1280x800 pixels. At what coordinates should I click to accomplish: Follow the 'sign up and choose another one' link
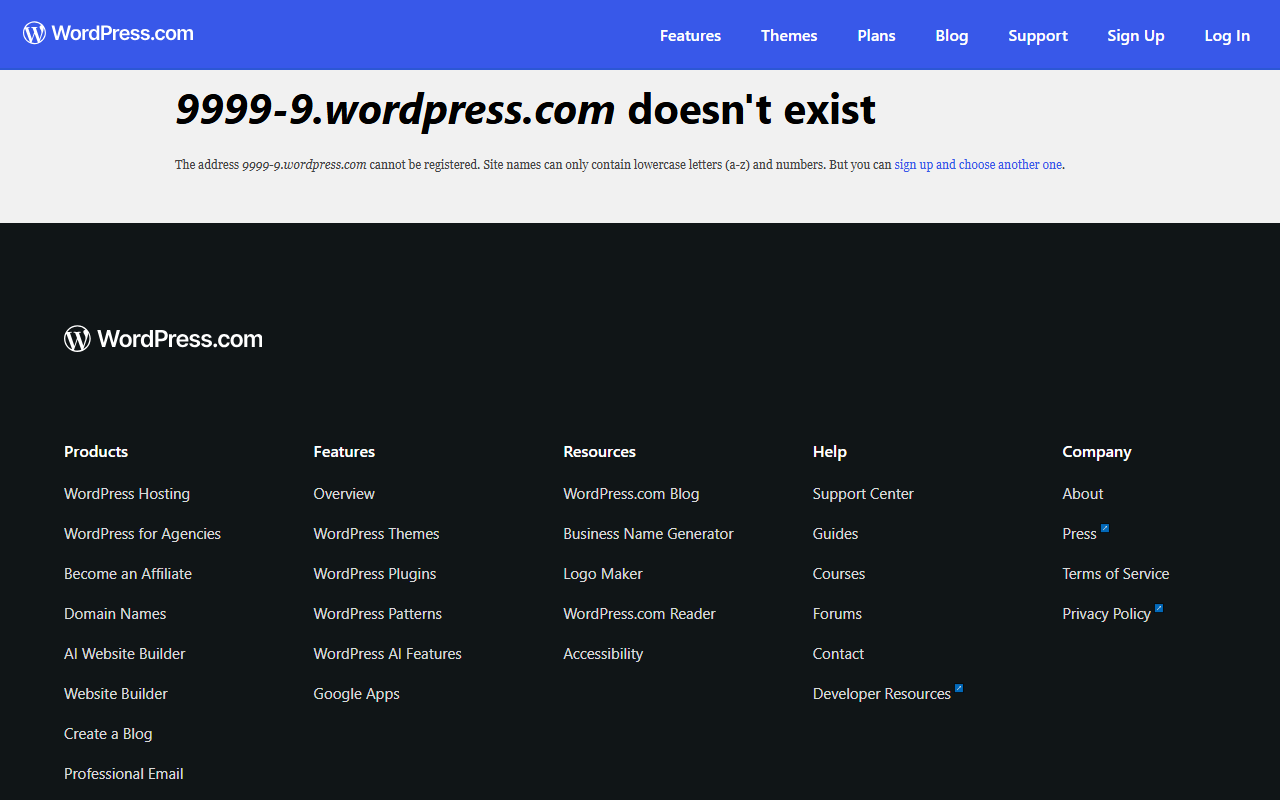978,165
